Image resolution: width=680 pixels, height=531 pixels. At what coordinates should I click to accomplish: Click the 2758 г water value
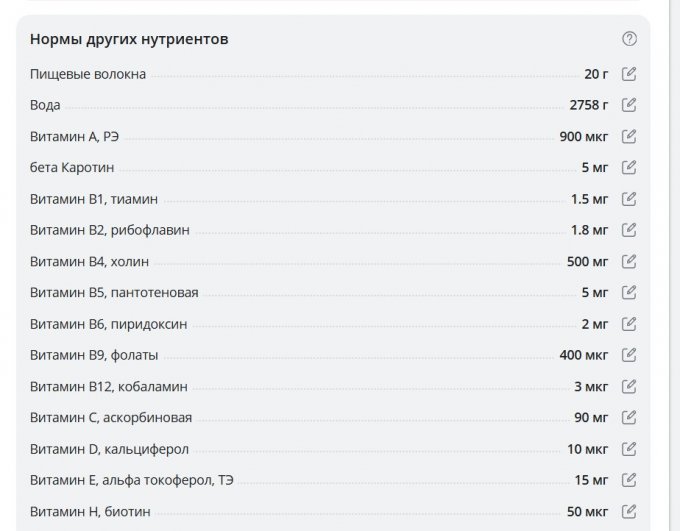pos(589,104)
